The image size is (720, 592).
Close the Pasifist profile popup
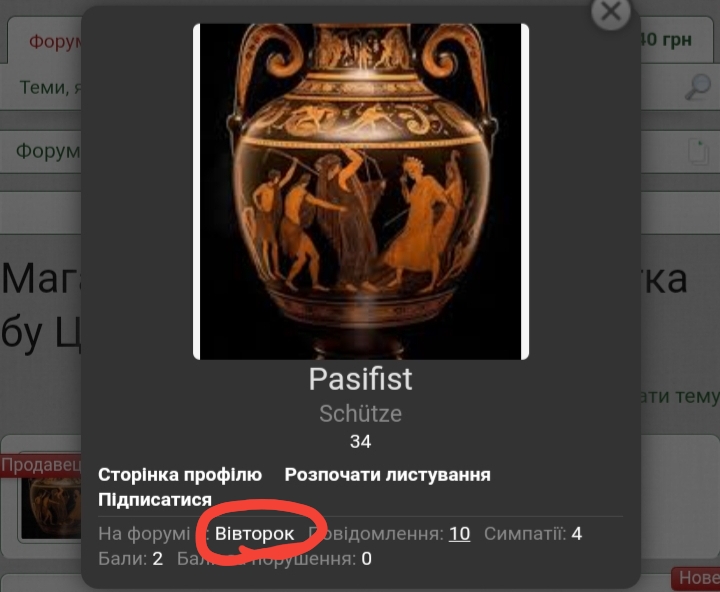pos(611,12)
